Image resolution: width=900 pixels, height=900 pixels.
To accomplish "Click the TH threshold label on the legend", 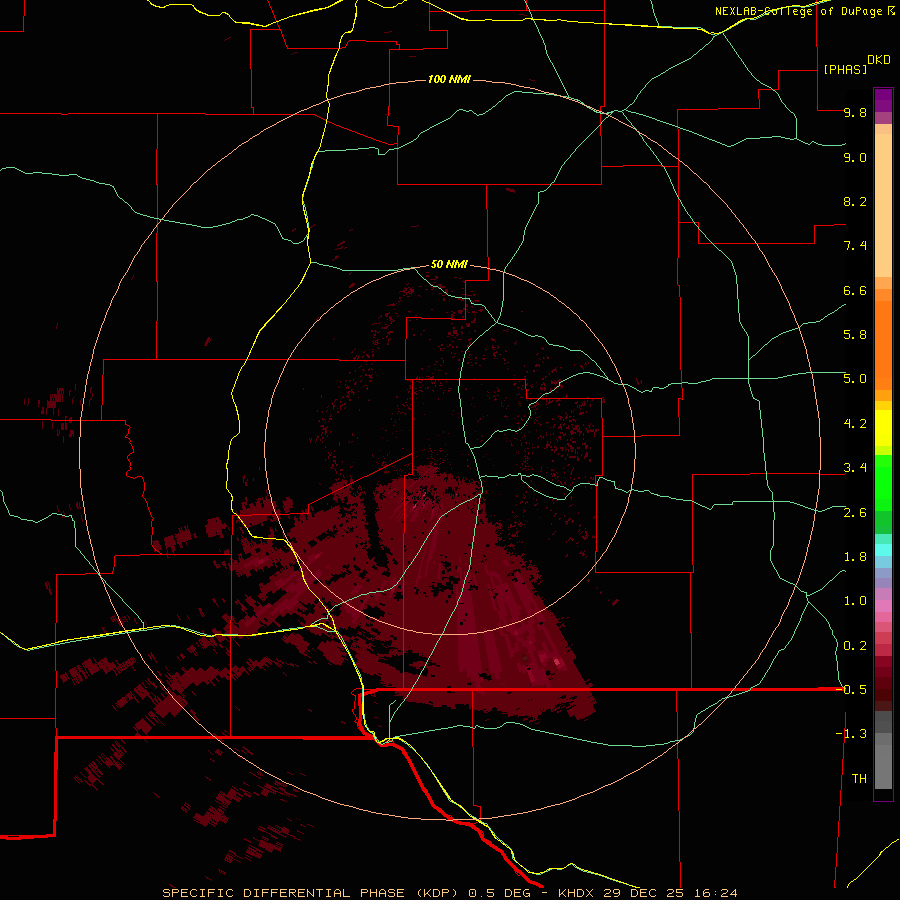I will (859, 779).
